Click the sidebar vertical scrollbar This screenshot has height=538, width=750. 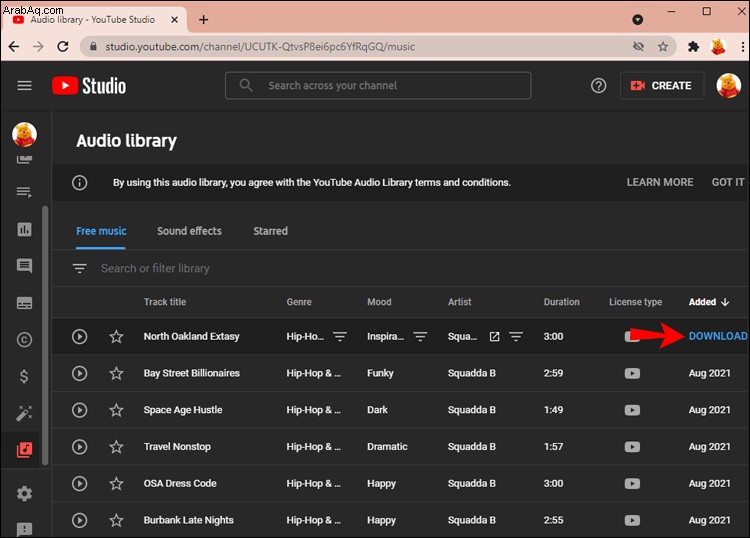pyautogui.click(x=45, y=335)
